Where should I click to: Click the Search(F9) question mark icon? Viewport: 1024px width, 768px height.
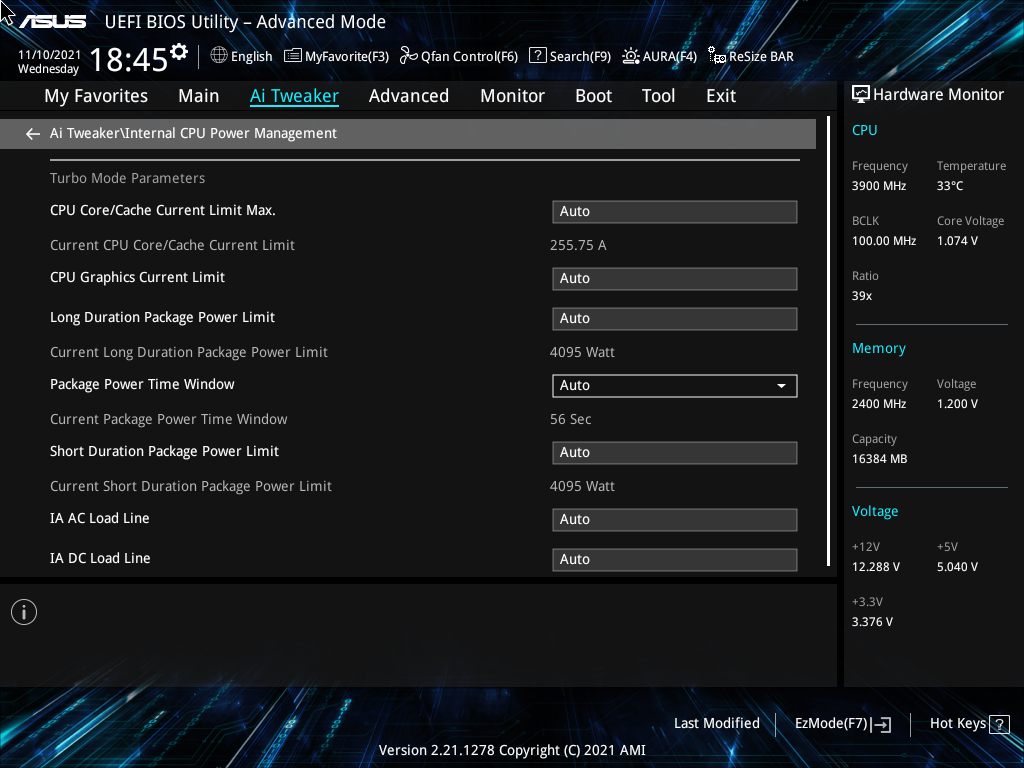[x=537, y=55]
